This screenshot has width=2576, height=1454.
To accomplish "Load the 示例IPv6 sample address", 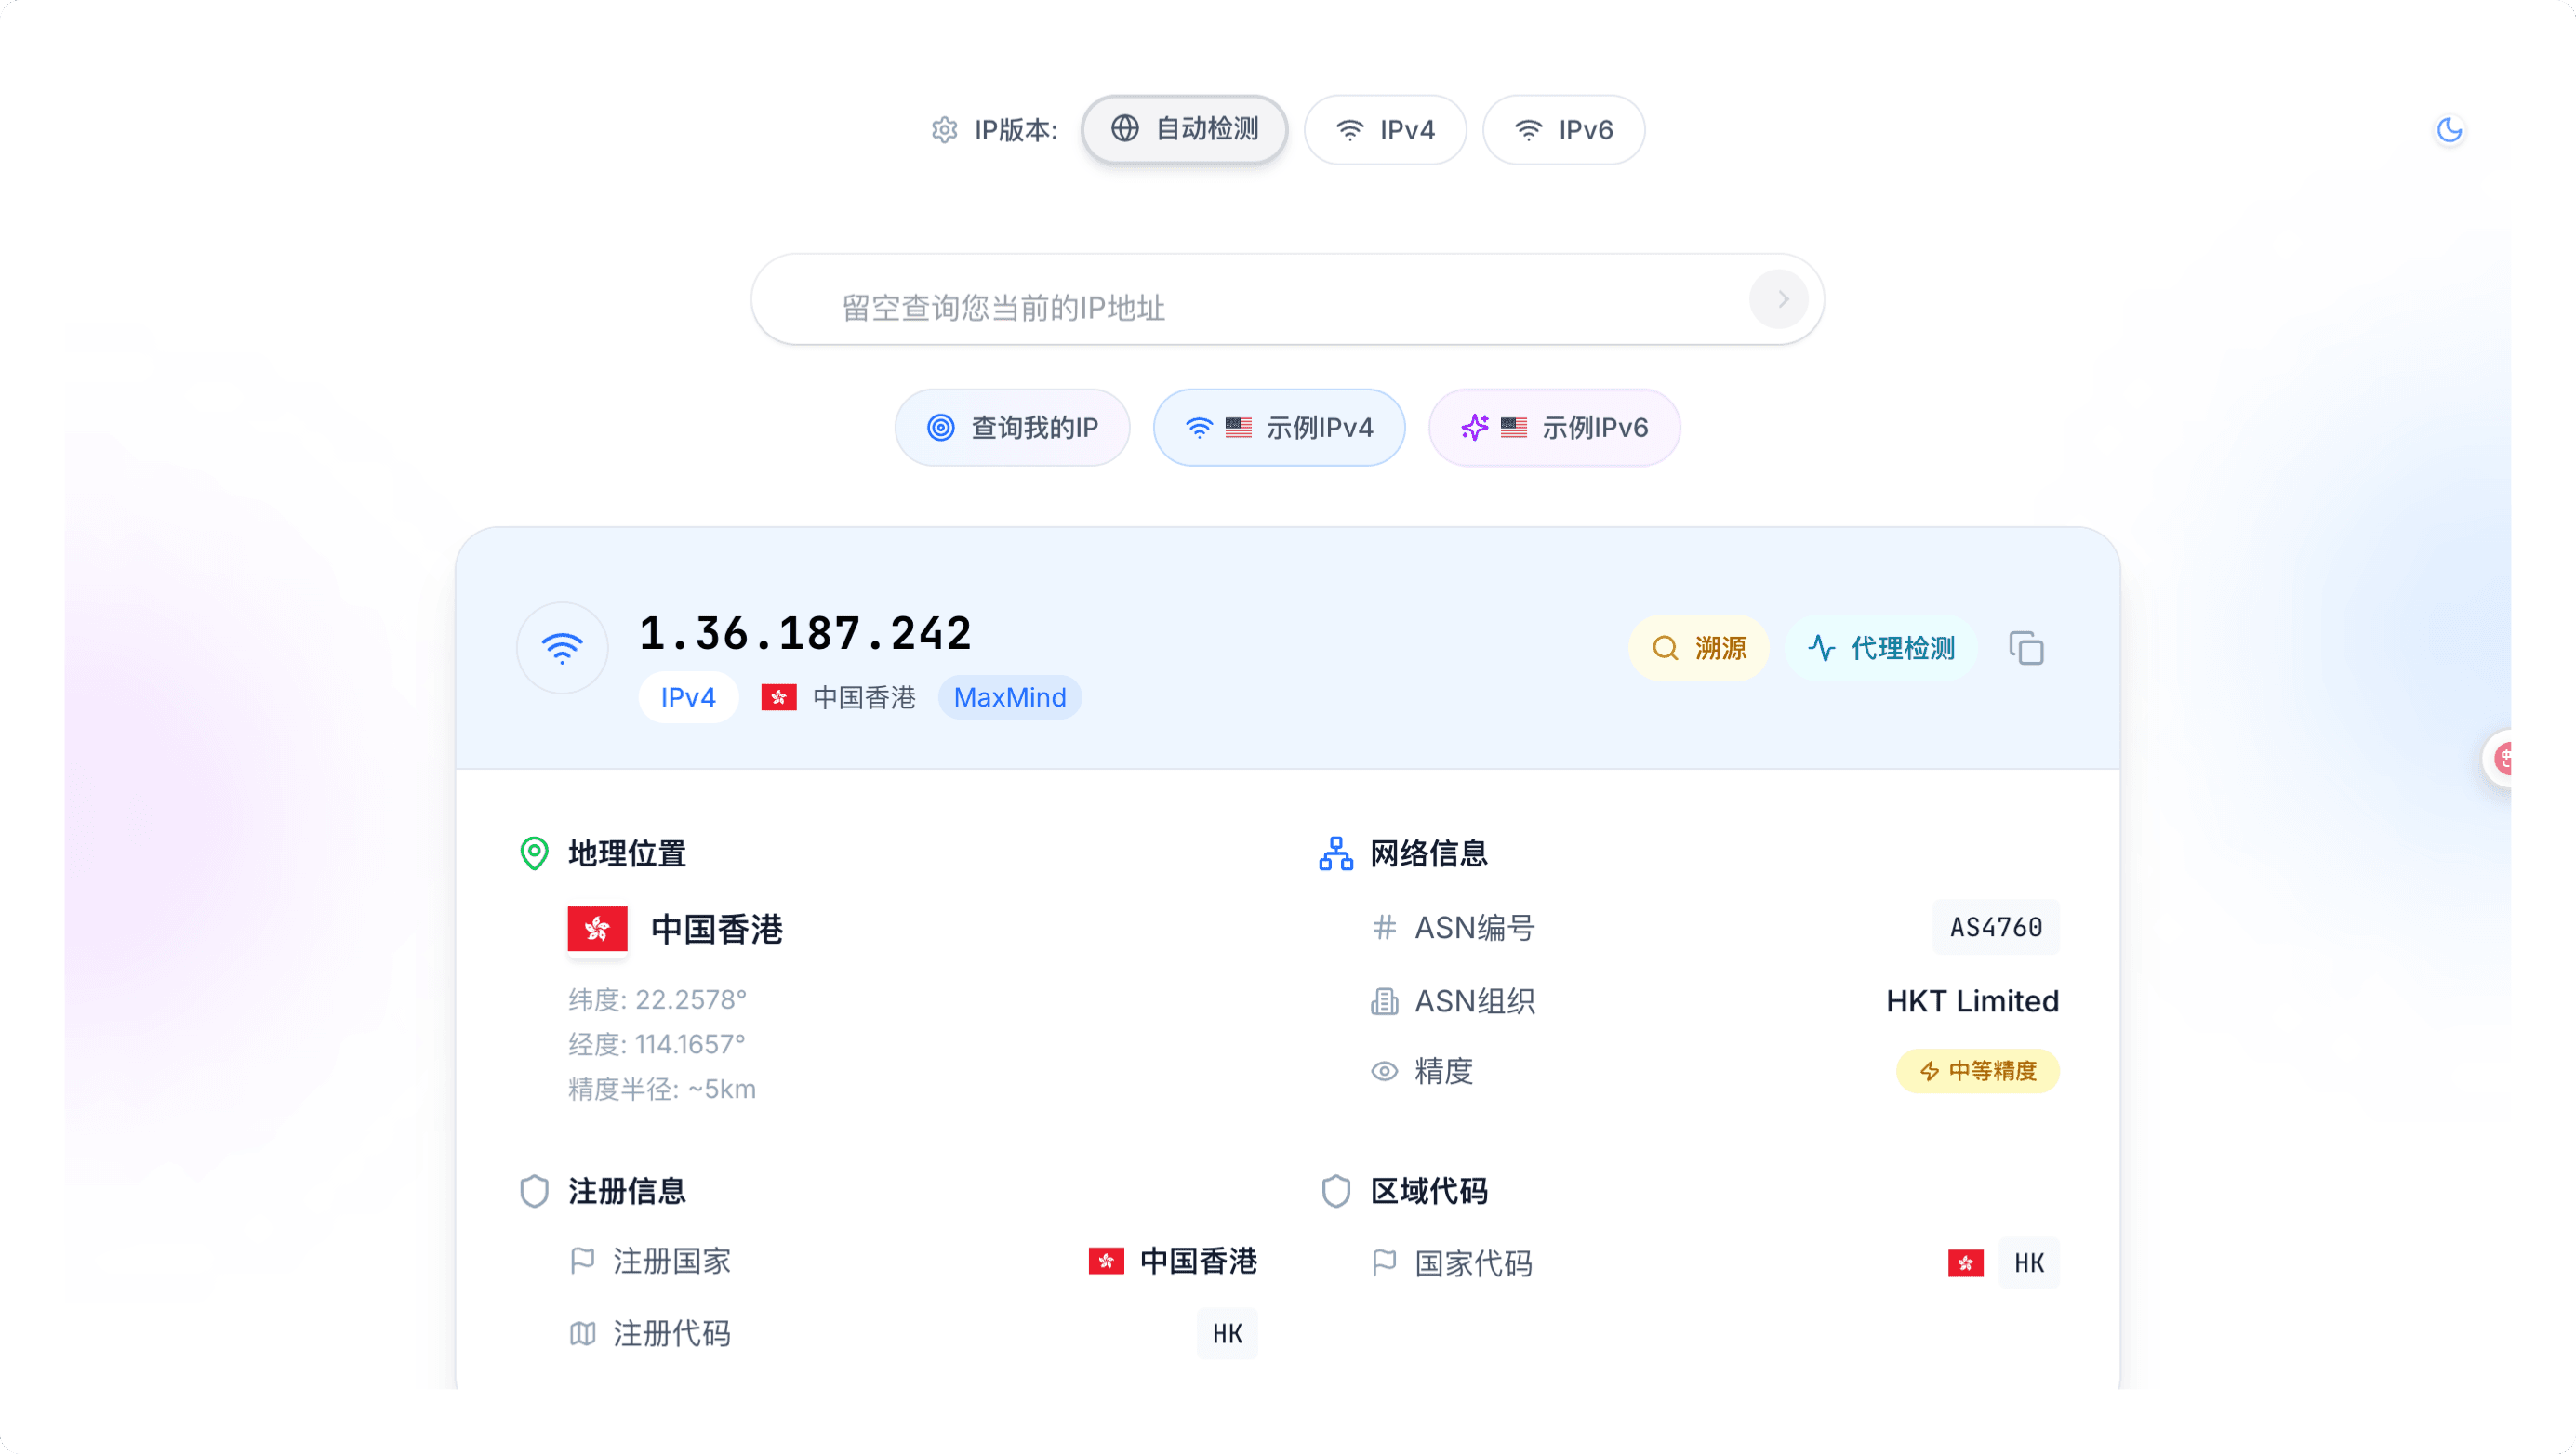I will (x=1554, y=428).
